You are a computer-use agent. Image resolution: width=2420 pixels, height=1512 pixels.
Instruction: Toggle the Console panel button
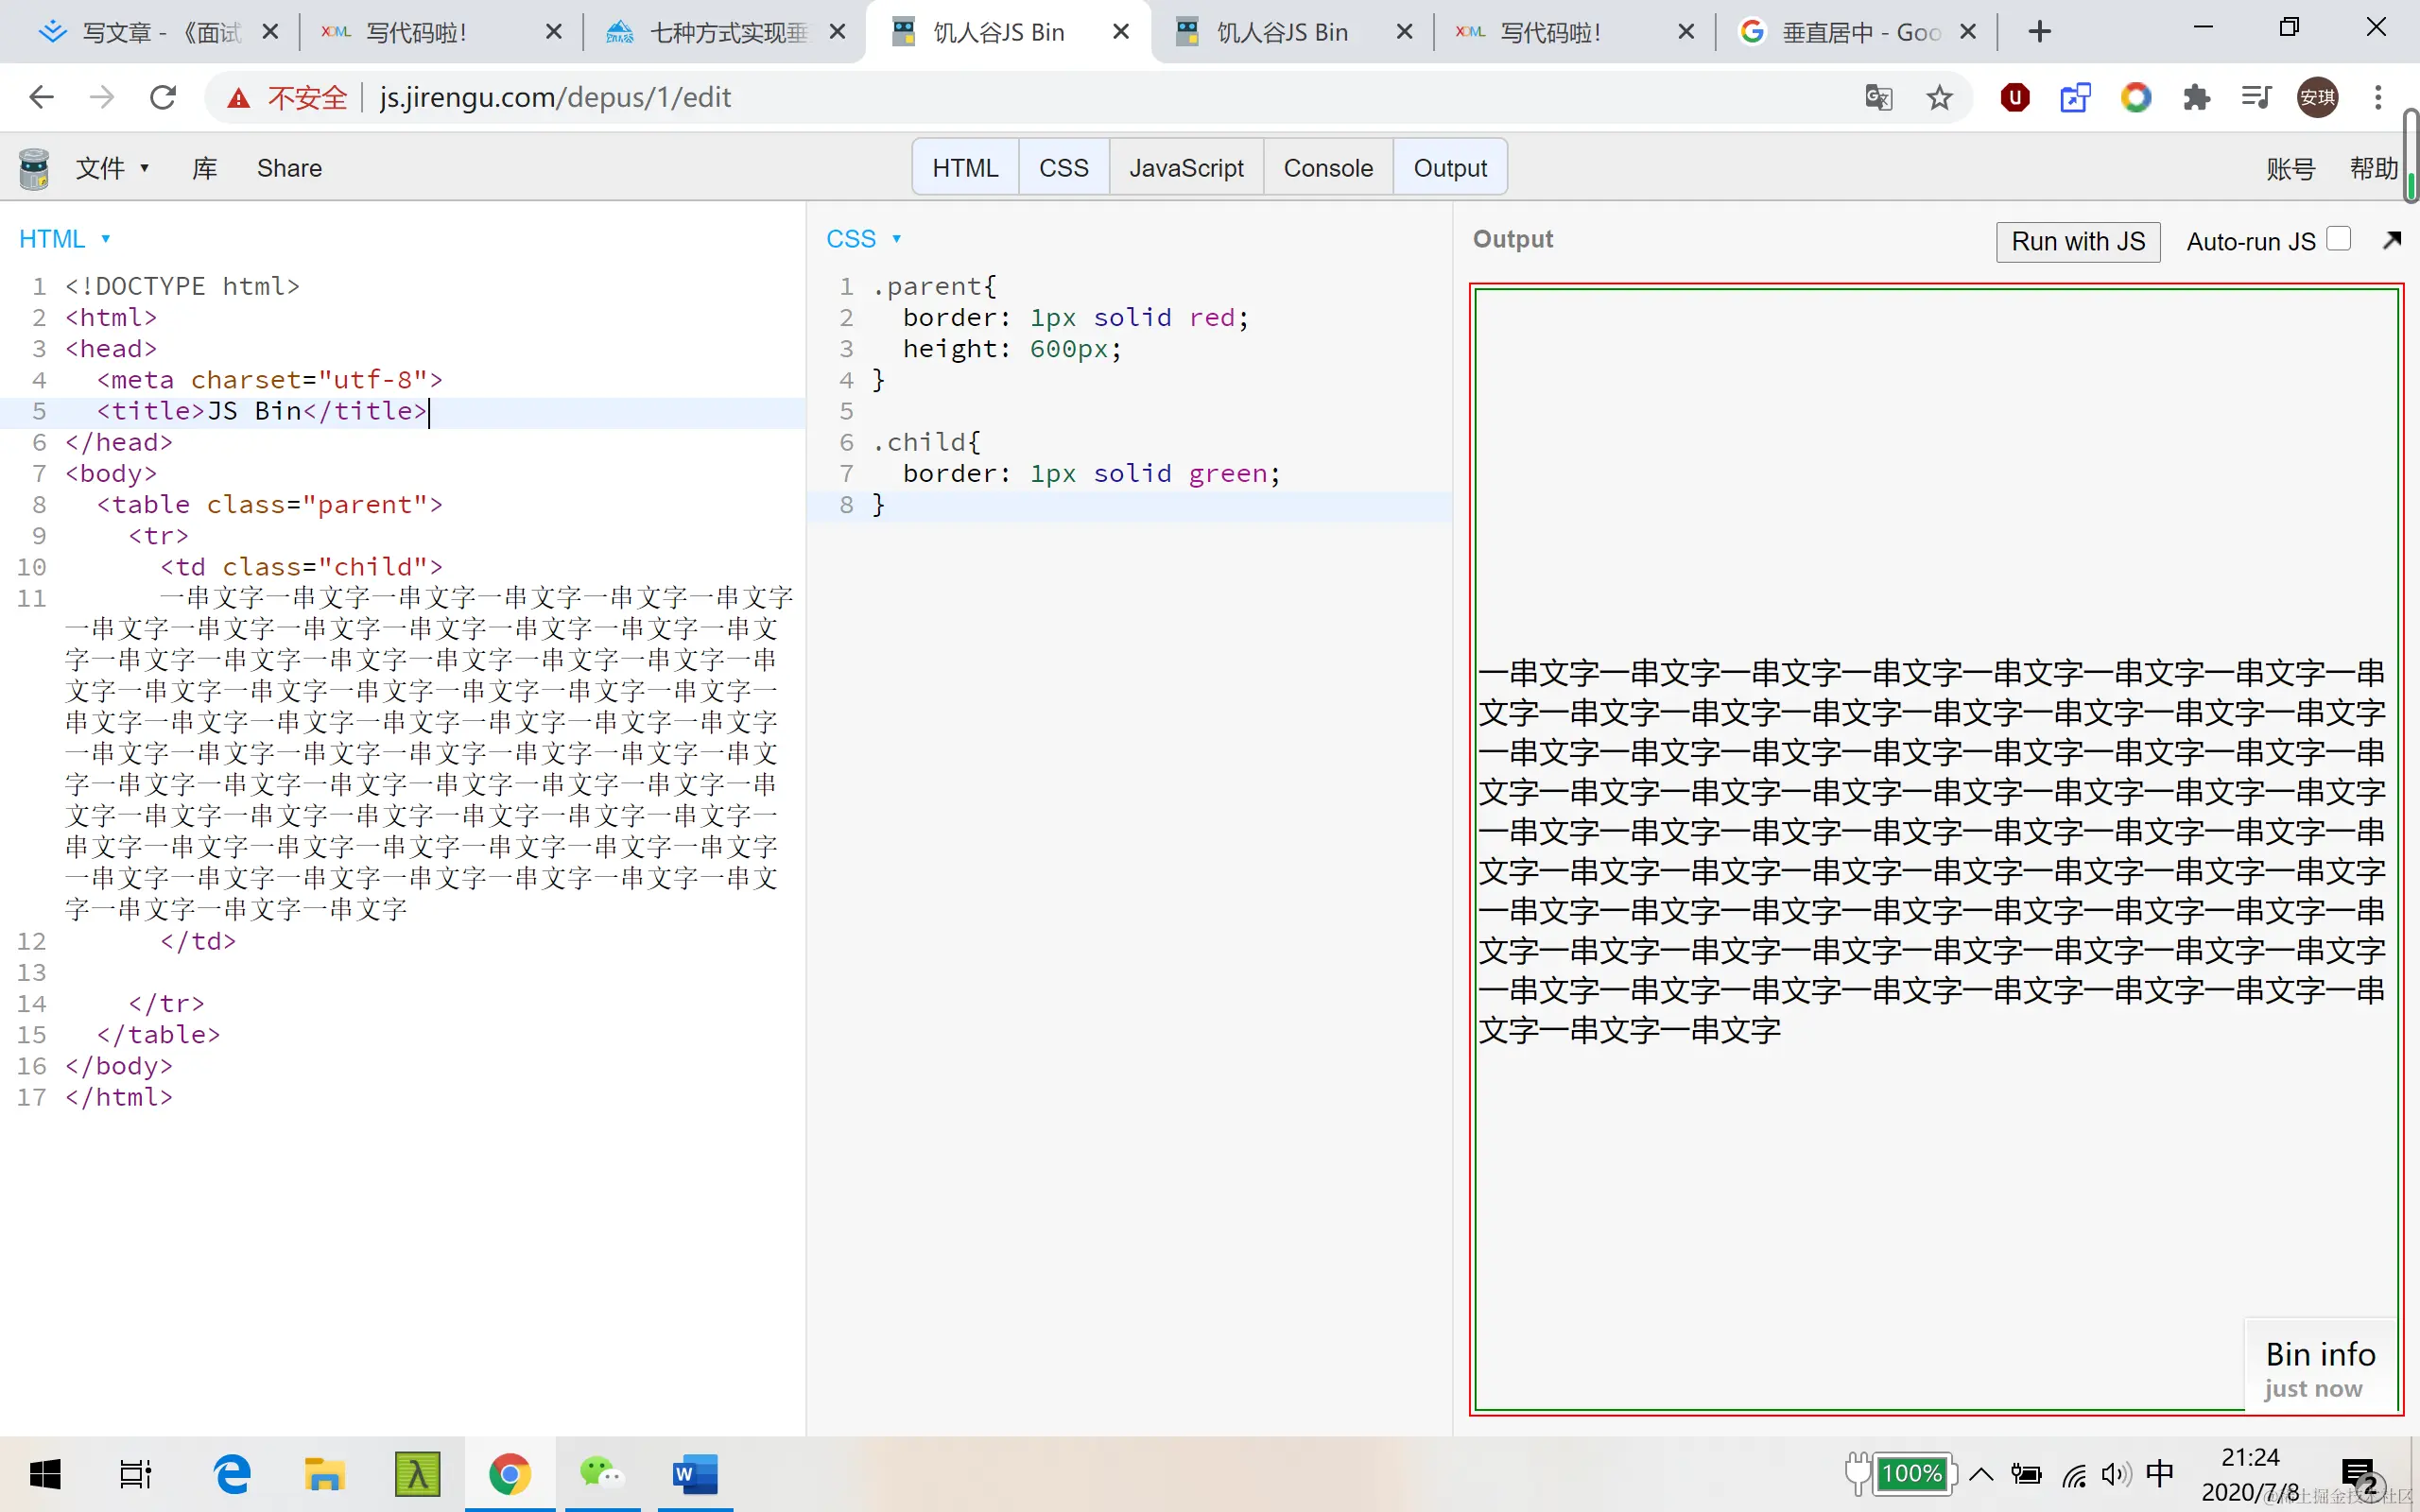click(1327, 168)
